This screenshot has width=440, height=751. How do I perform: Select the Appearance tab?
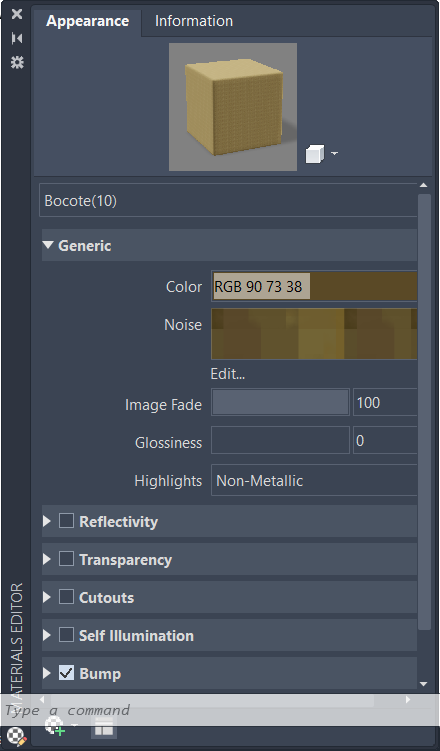pos(87,21)
